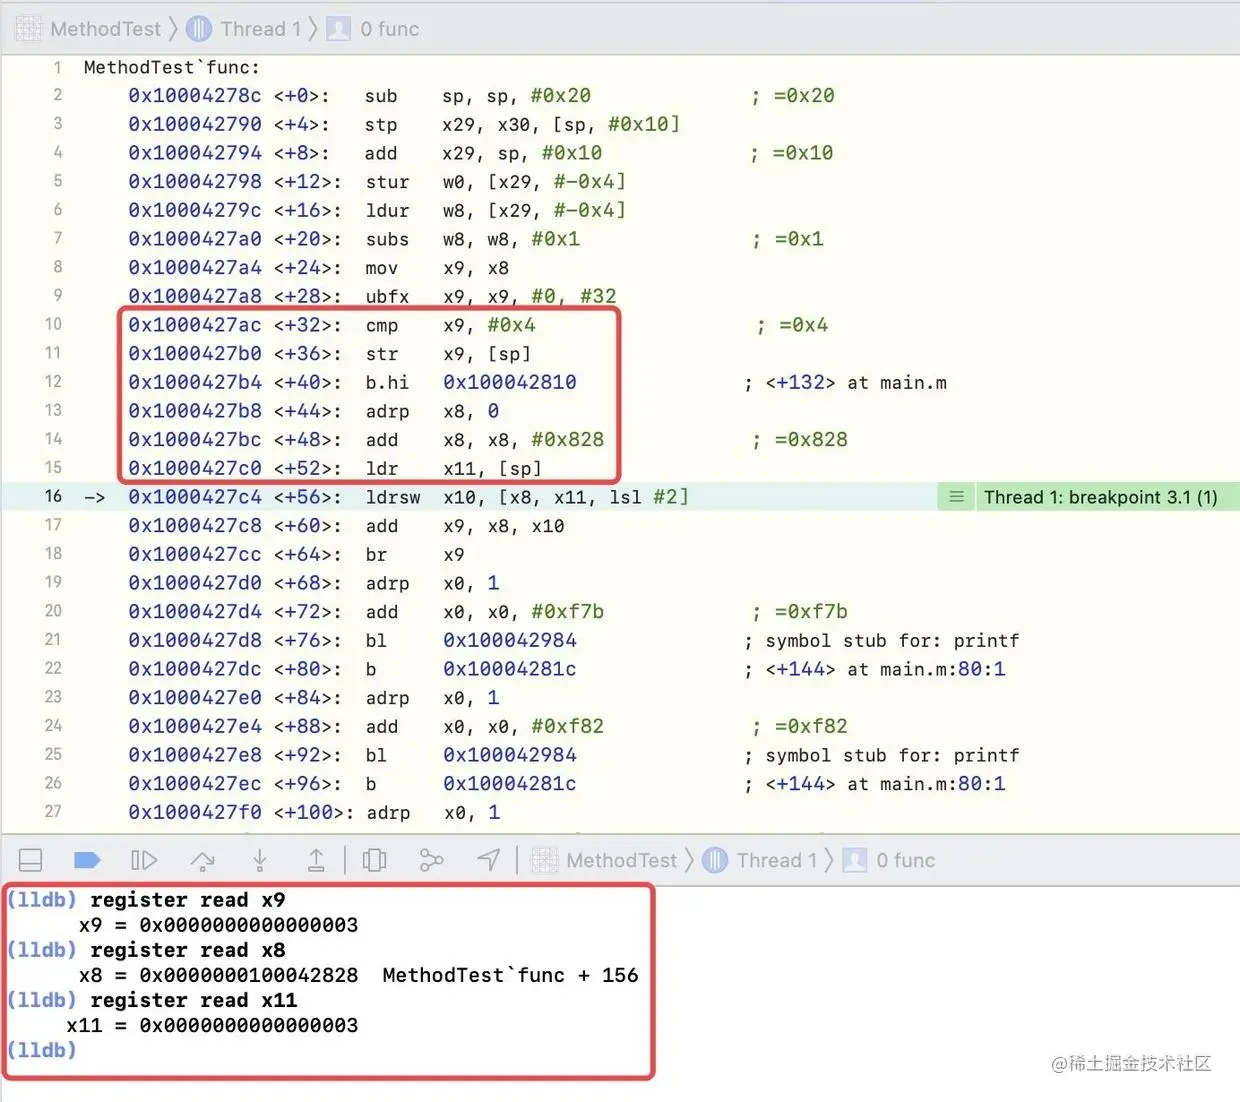Click the empty lldb prompt at the console bottom
Image resolution: width=1240 pixels, height=1102 pixels.
point(42,1050)
